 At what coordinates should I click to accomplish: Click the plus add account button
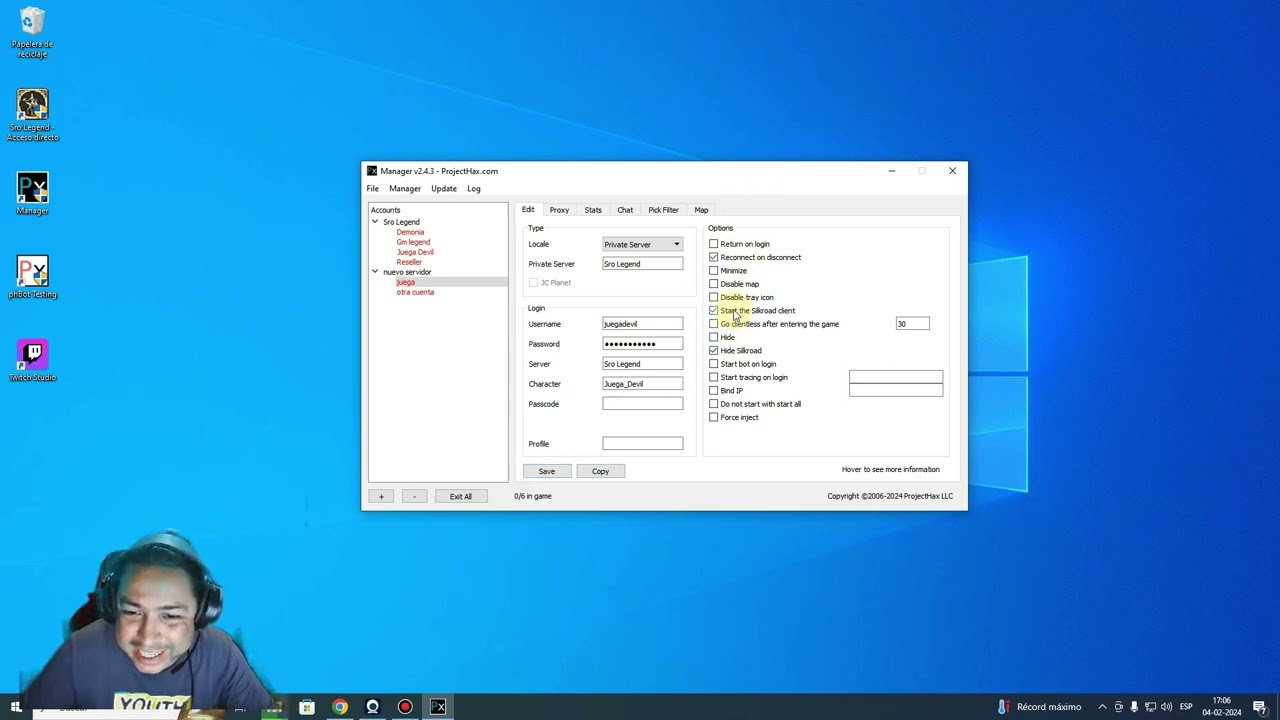(x=380, y=496)
